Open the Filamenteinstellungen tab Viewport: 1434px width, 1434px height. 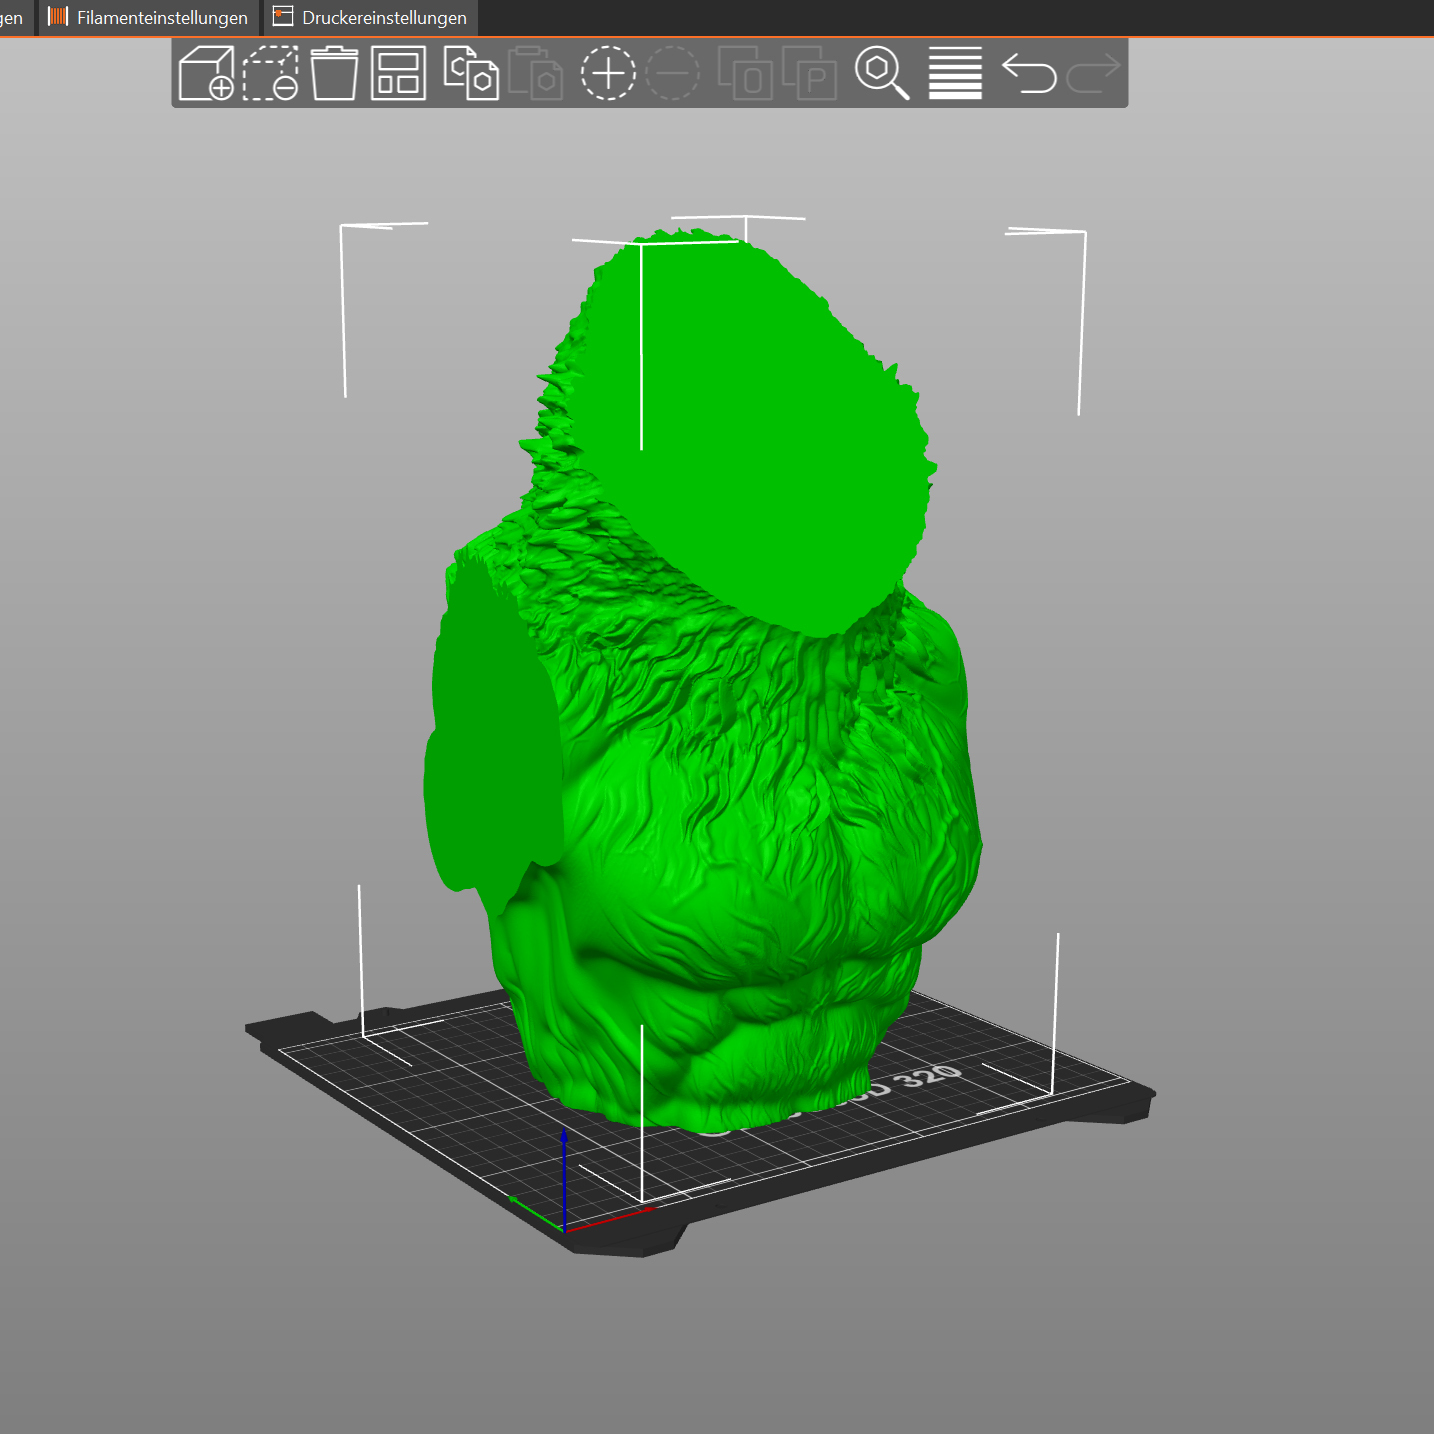pyautogui.click(x=148, y=18)
